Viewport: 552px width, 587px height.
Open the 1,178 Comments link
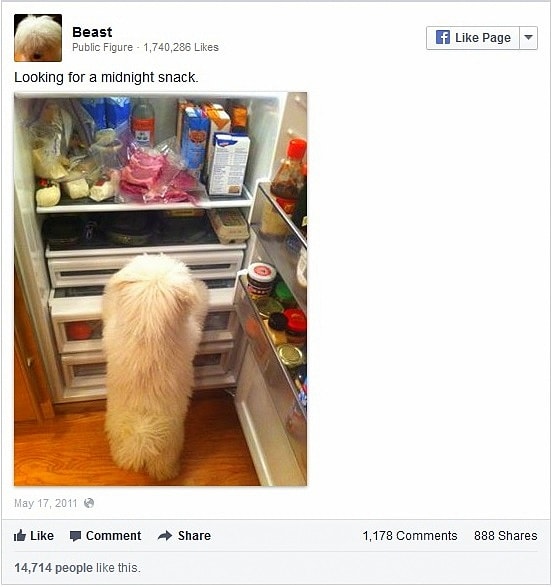pos(410,536)
